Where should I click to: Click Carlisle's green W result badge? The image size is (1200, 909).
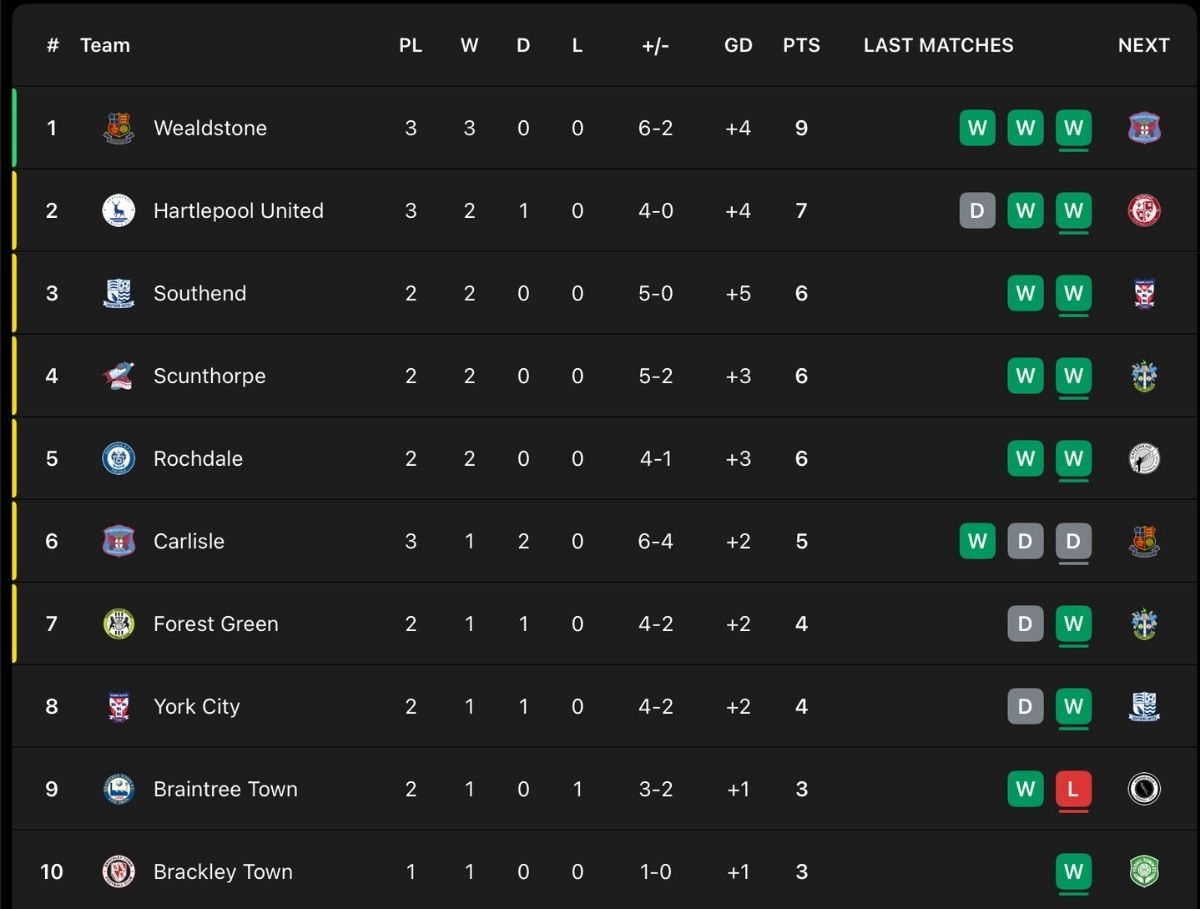point(977,541)
